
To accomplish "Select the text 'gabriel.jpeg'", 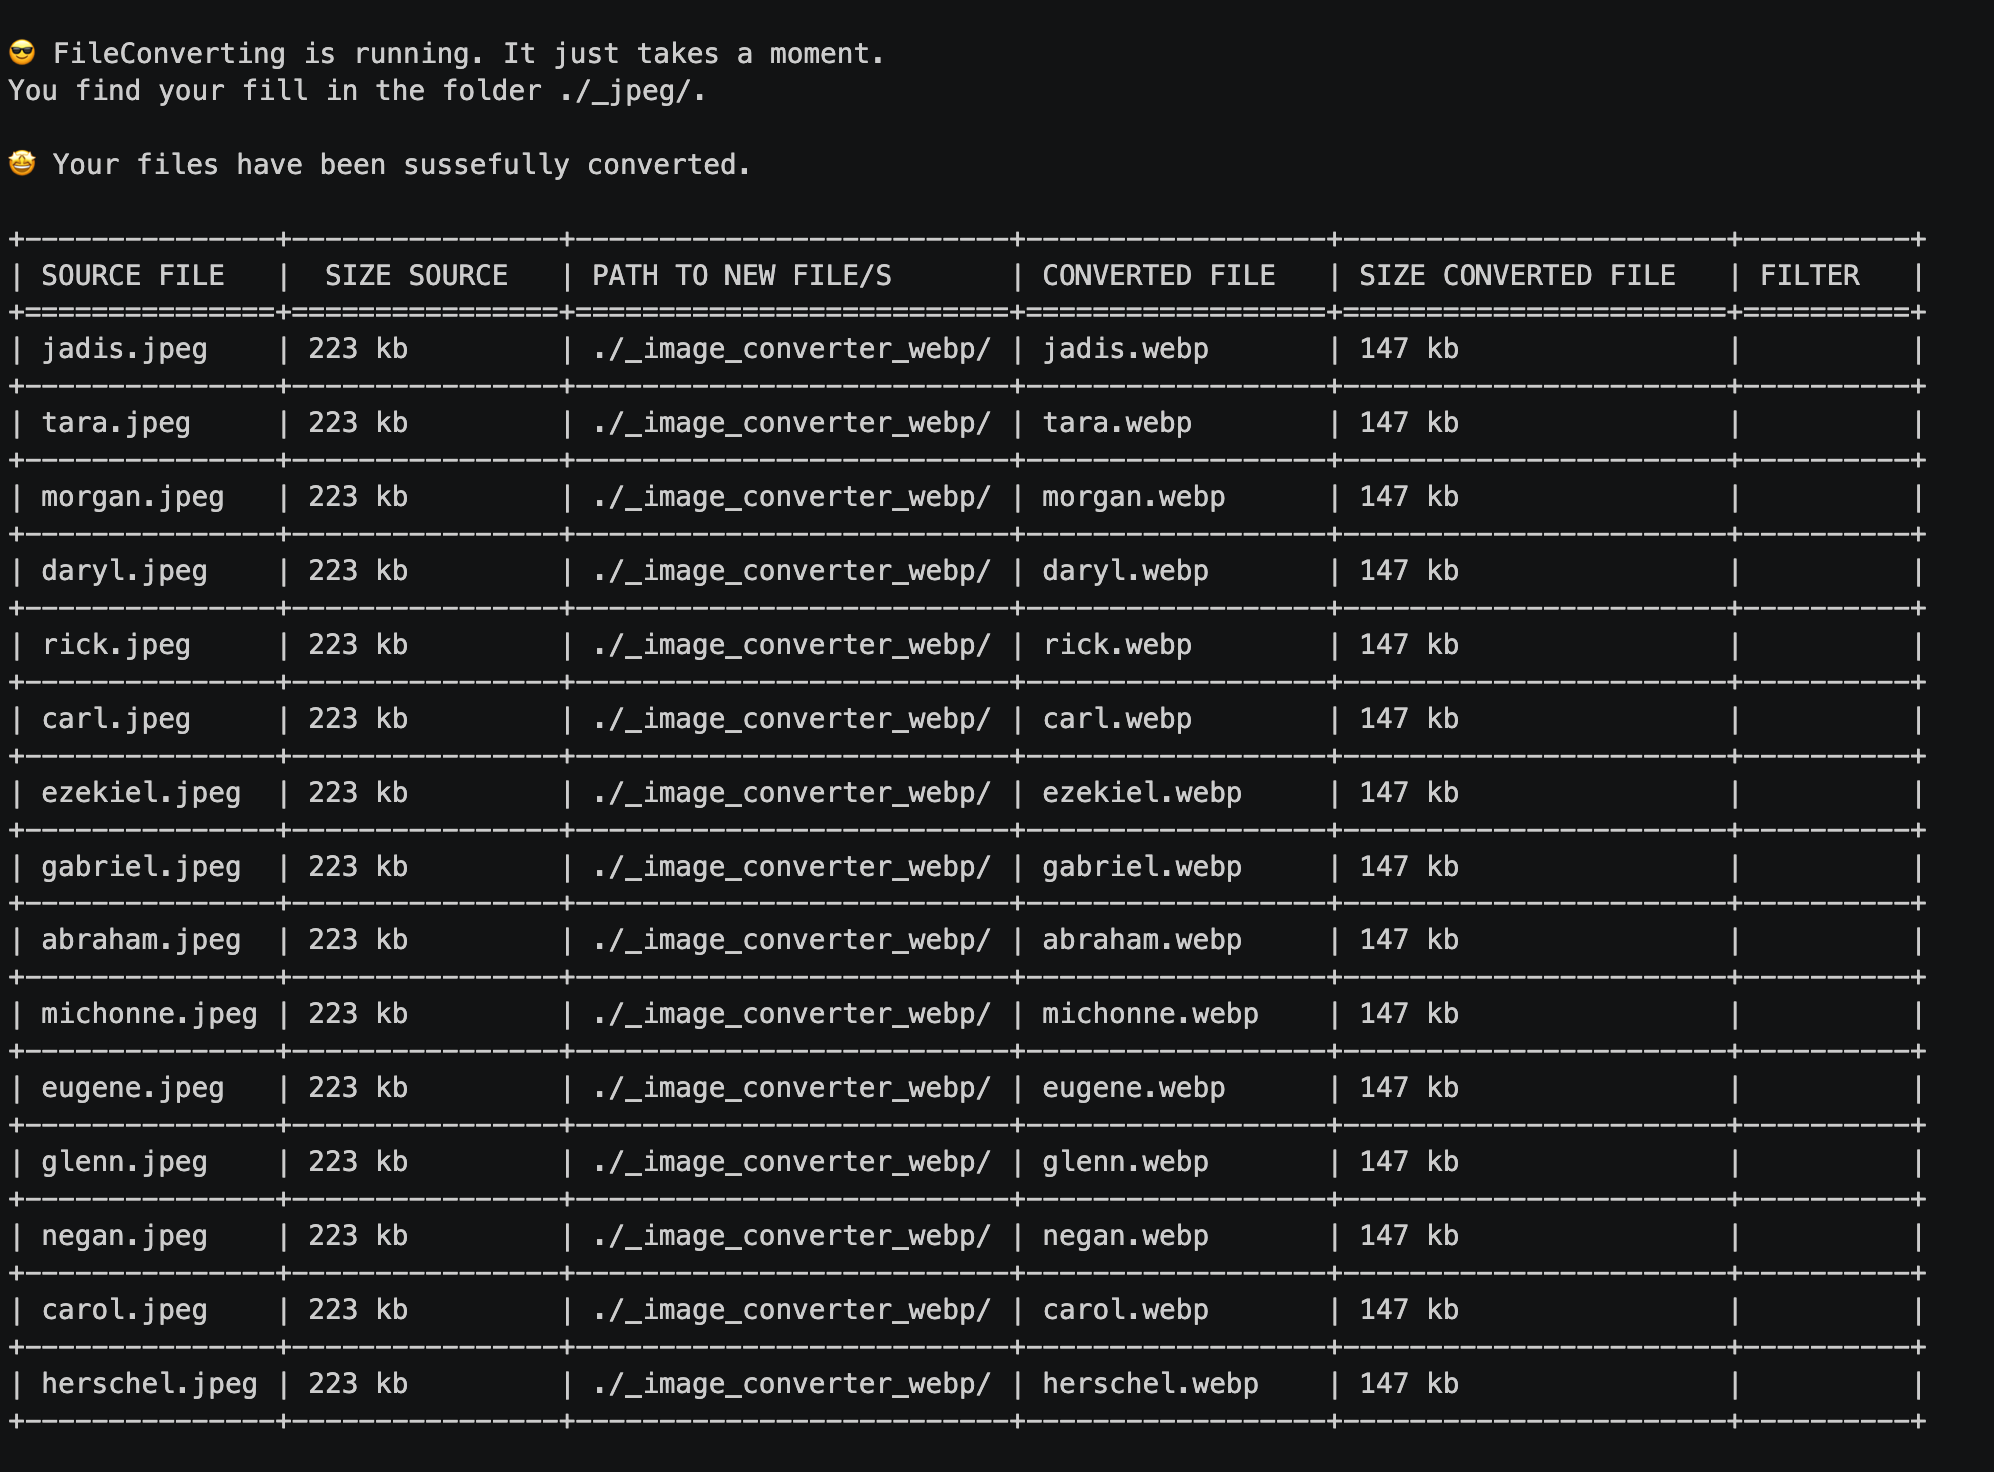I will click(141, 867).
